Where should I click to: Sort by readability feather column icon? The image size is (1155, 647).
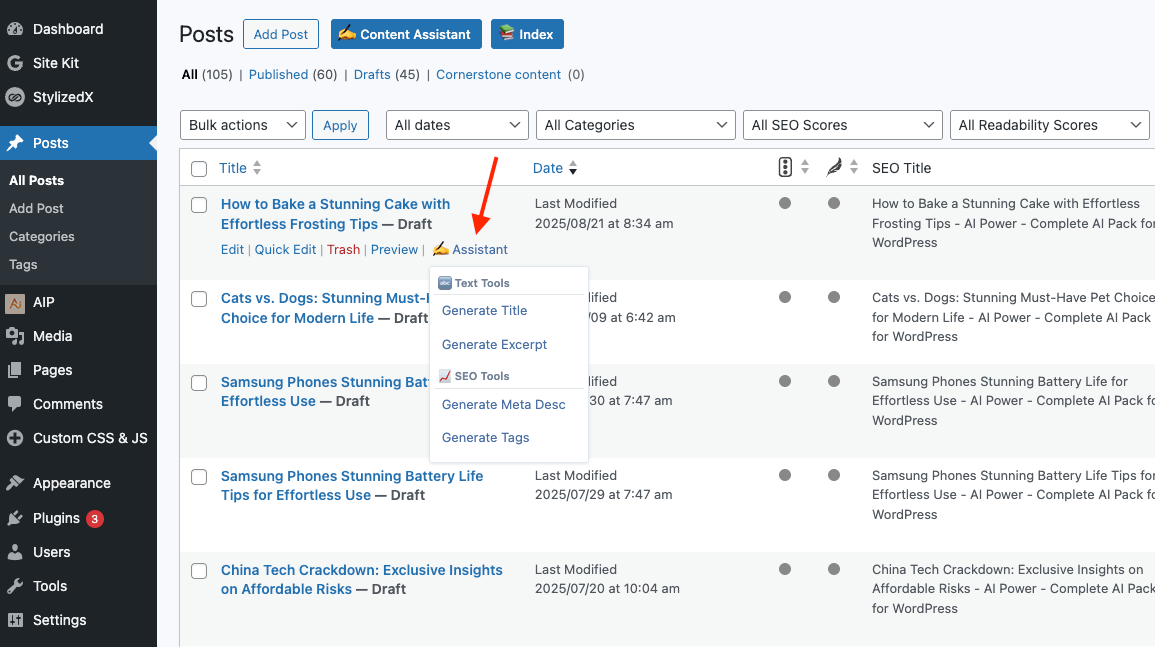(x=834, y=167)
